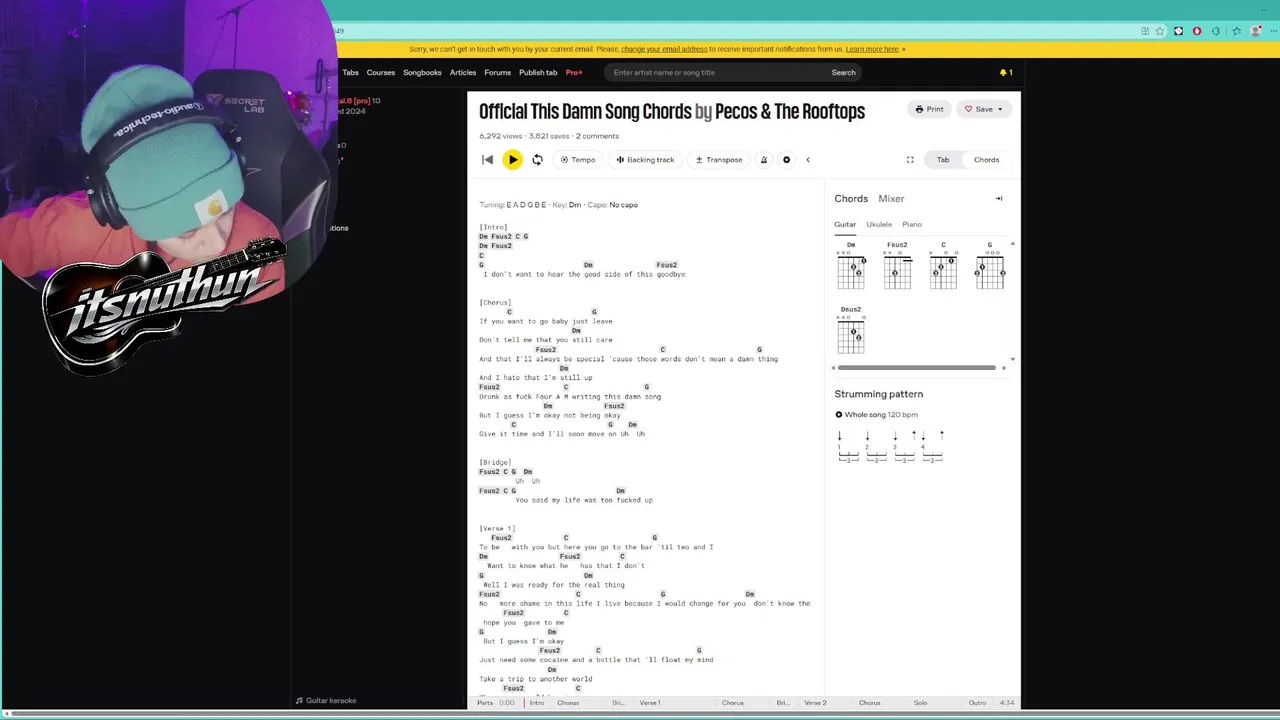
Task: Jump to Outro section in timeline
Action: [x=977, y=703]
